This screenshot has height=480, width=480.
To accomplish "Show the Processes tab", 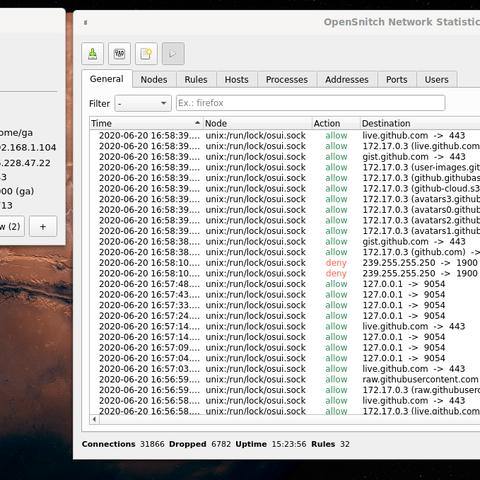I will [x=287, y=80].
